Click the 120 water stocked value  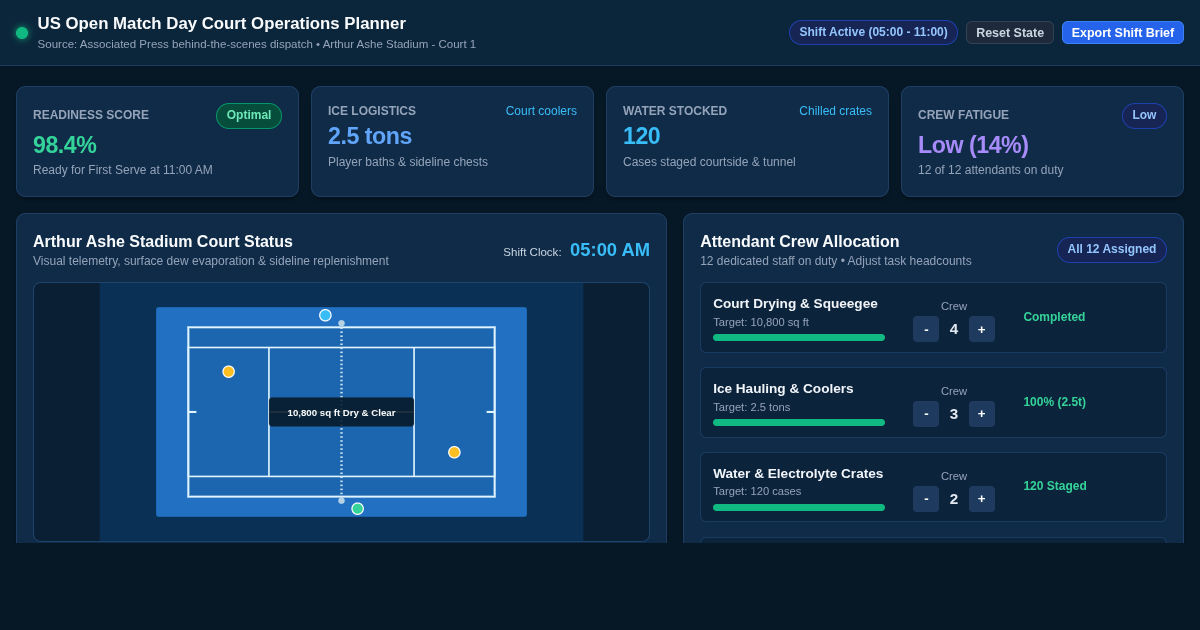641,136
